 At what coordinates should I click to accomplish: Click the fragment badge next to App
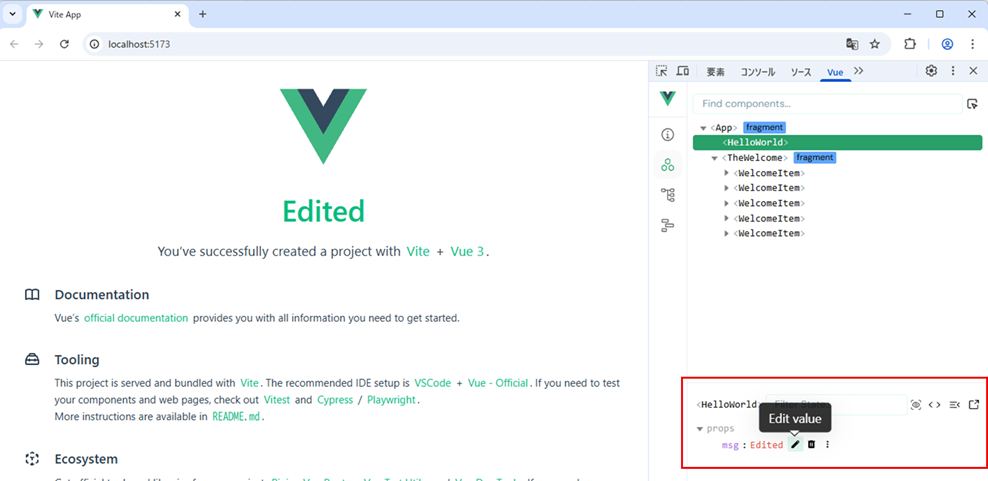[x=764, y=127]
